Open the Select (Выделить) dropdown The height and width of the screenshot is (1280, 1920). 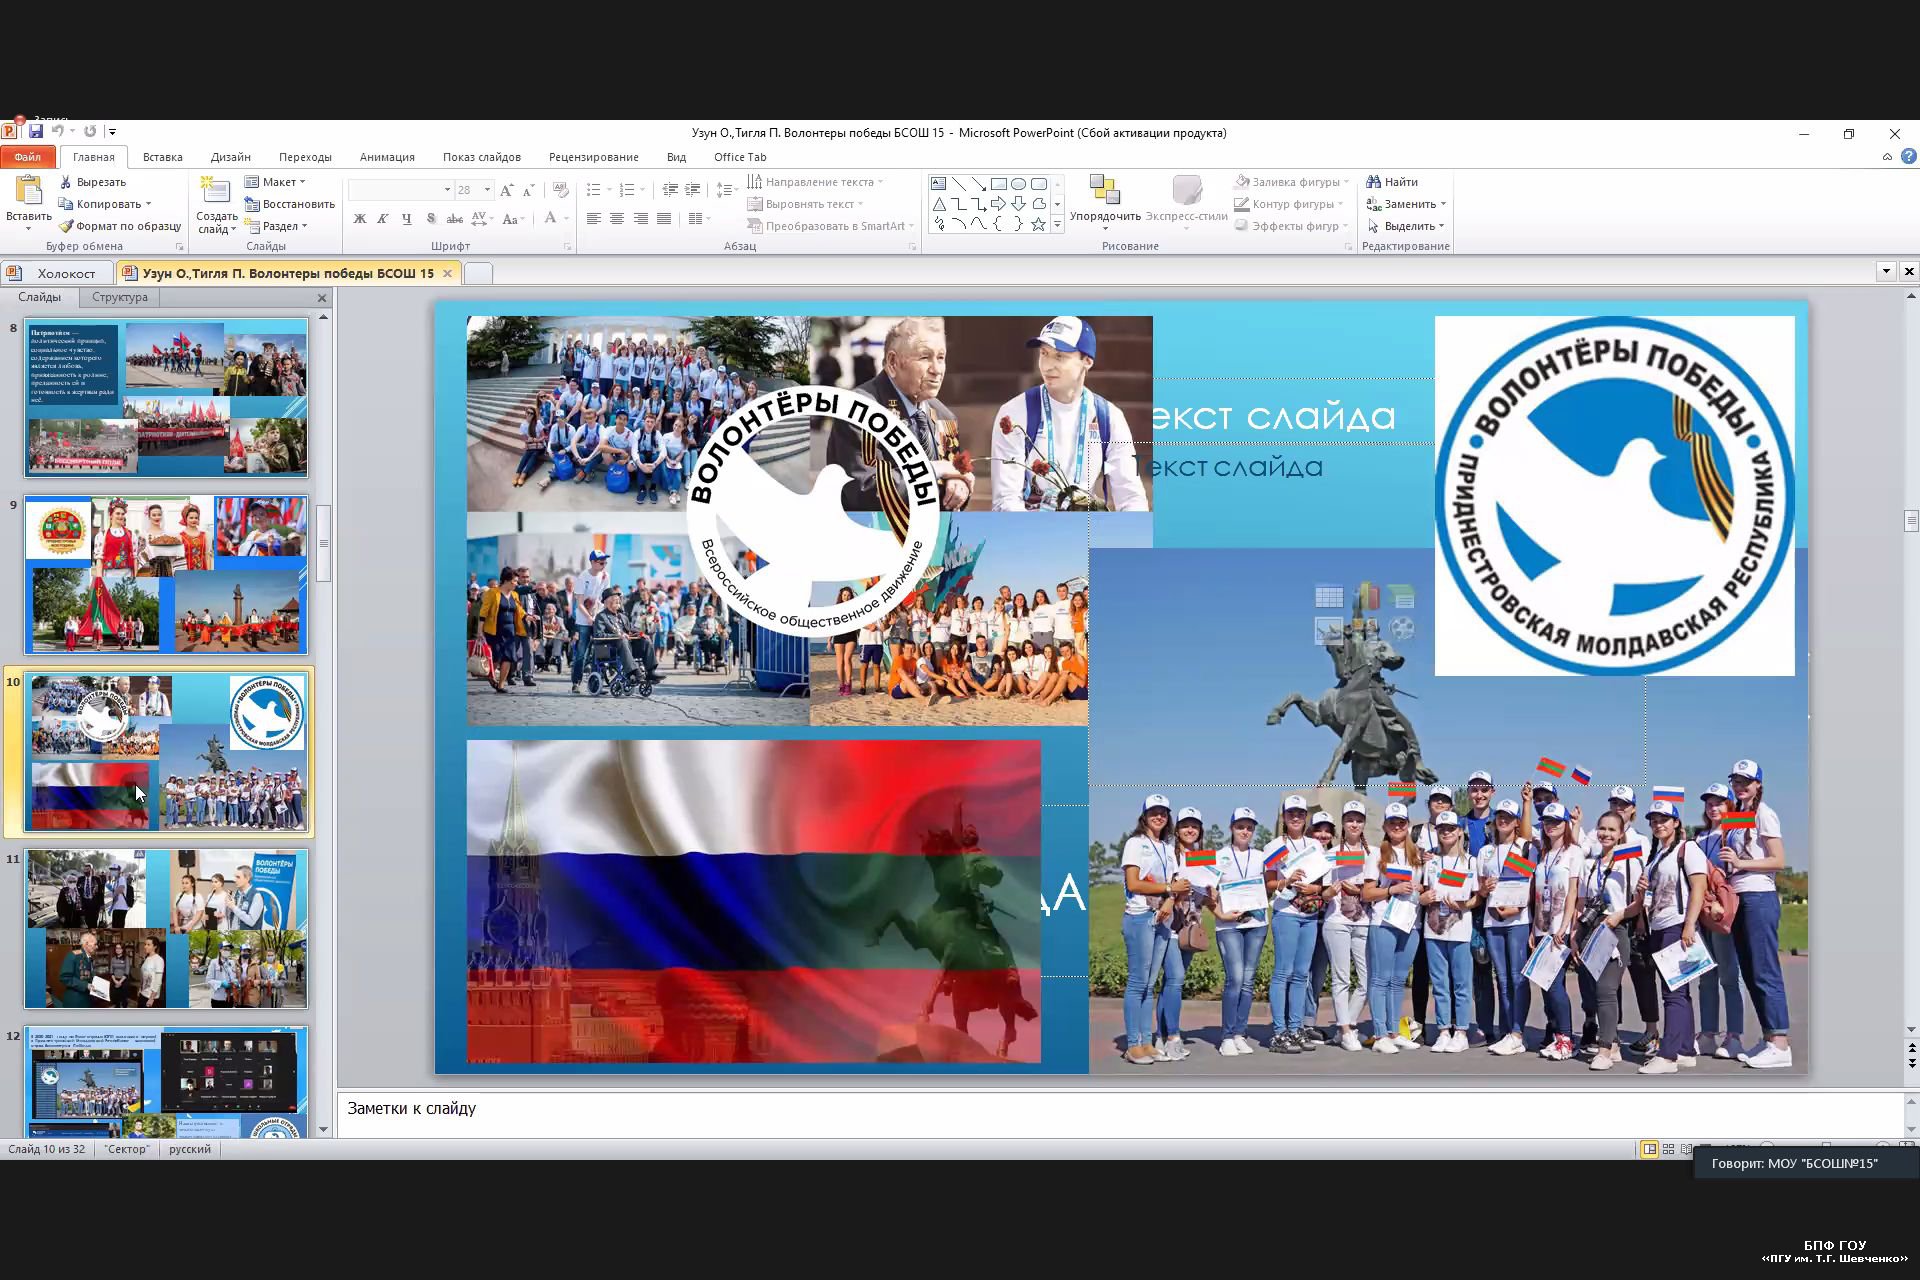(x=1406, y=226)
